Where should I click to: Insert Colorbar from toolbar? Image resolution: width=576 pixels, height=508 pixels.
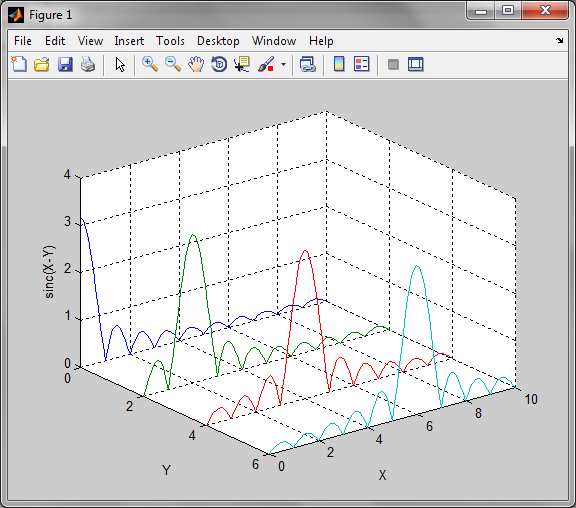pyautogui.click(x=339, y=64)
